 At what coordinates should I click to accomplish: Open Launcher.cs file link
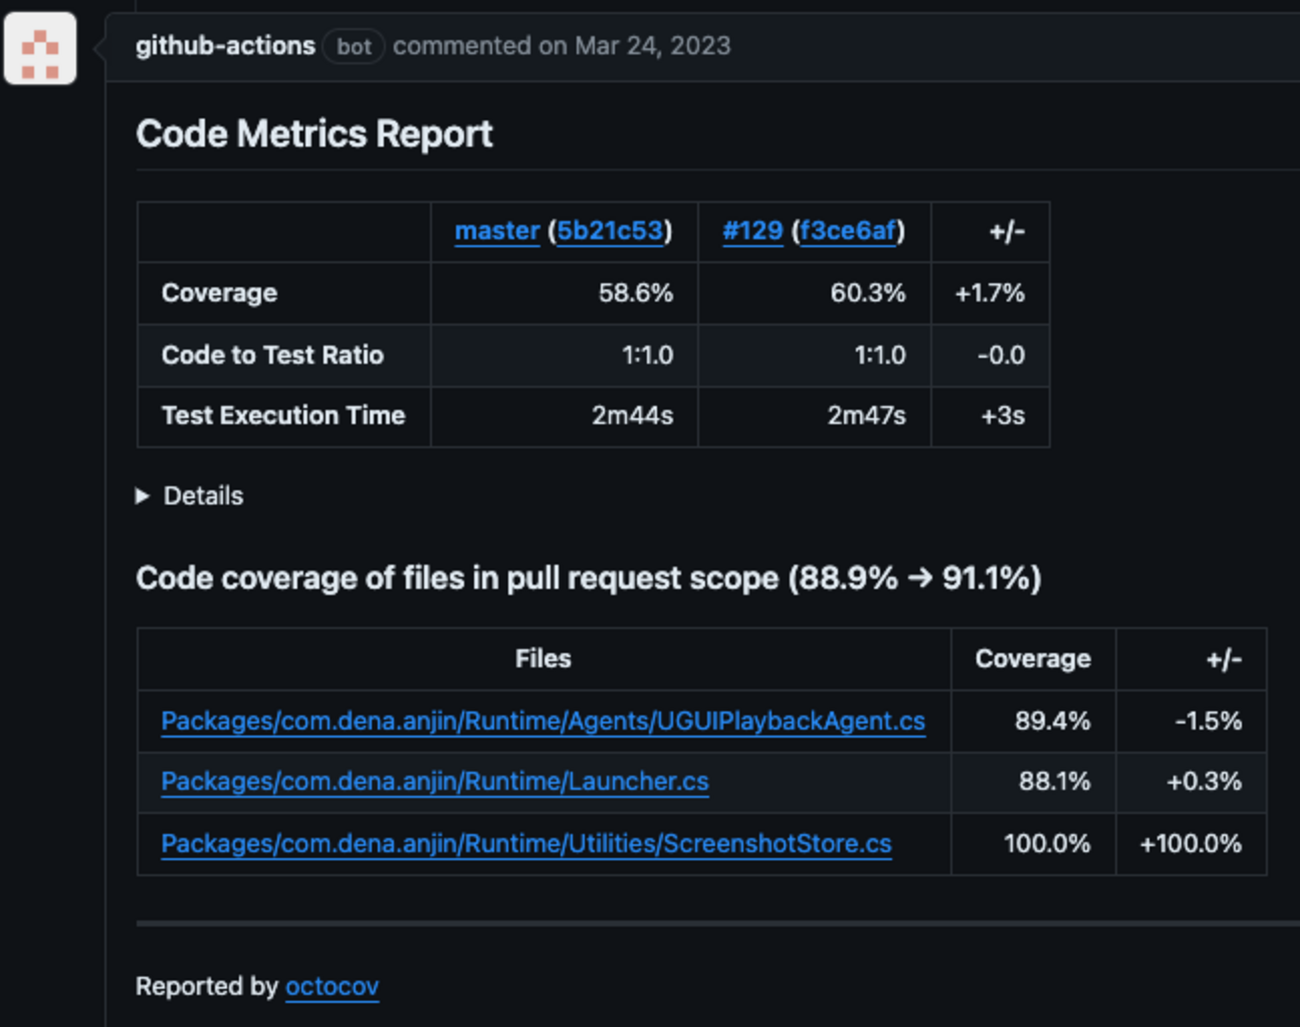tap(435, 781)
